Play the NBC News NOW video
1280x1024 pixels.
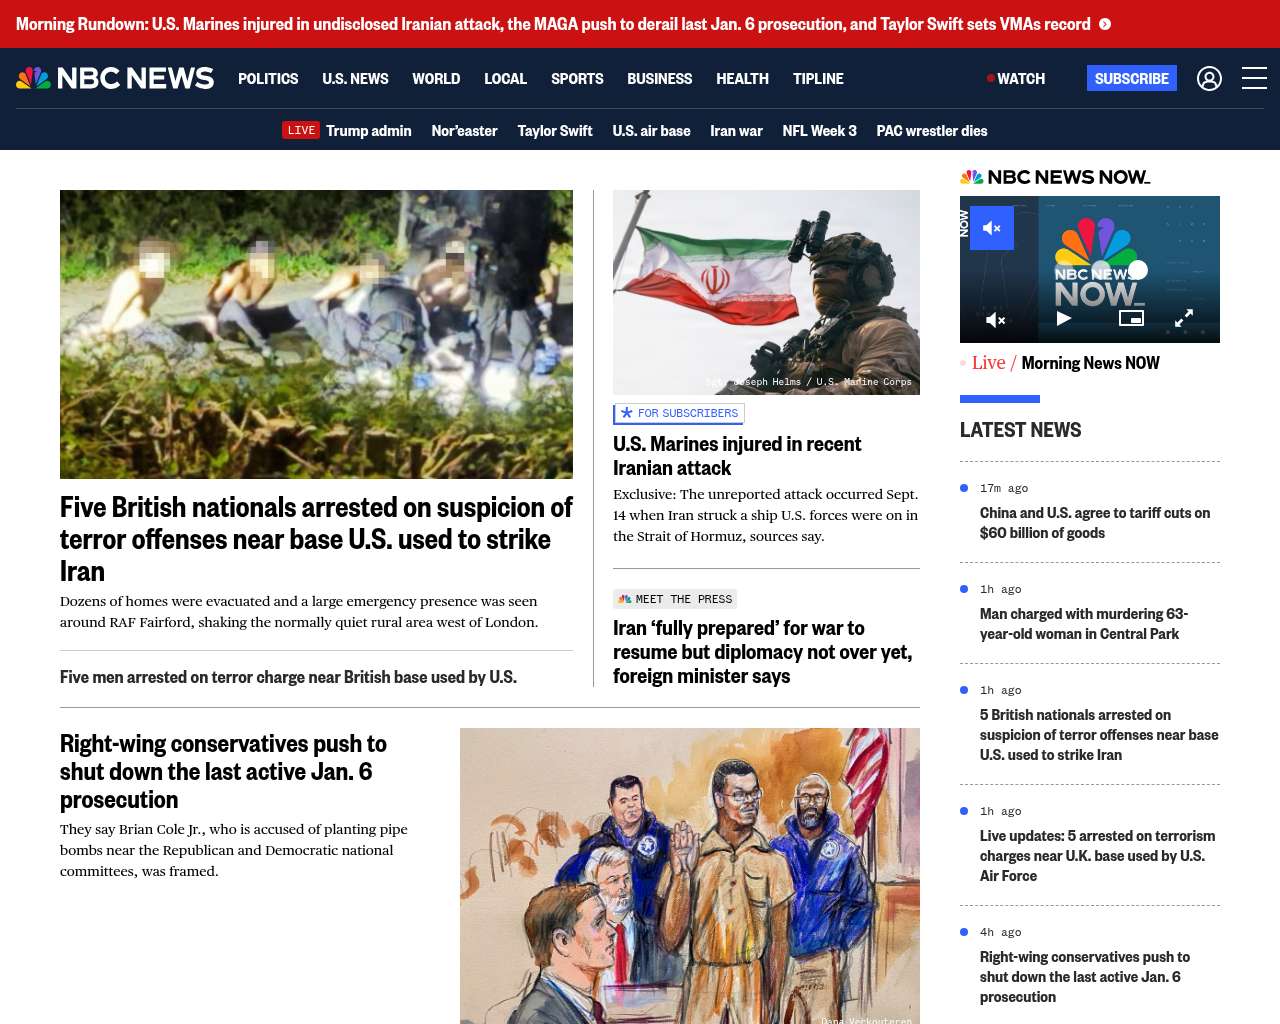point(1064,318)
